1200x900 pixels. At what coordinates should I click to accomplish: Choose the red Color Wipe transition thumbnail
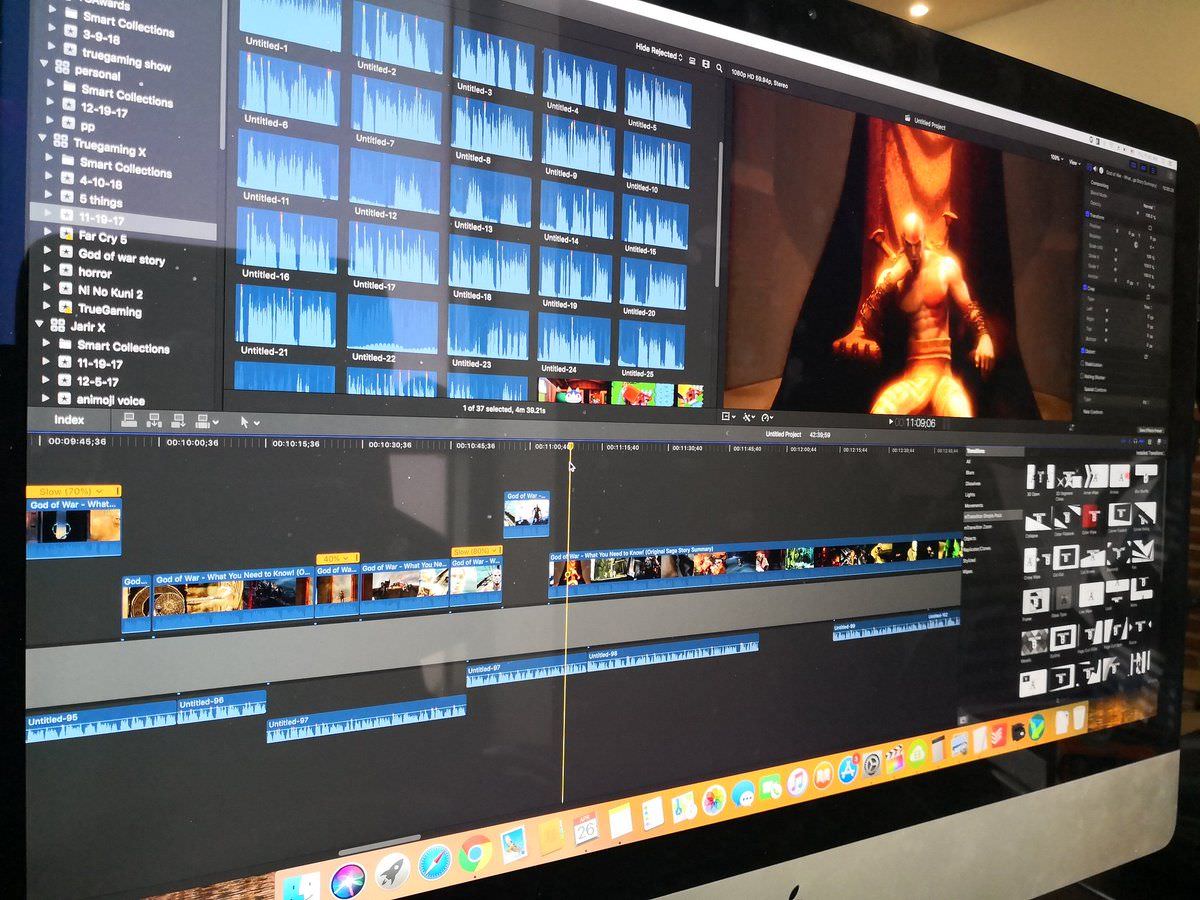point(1092,516)
